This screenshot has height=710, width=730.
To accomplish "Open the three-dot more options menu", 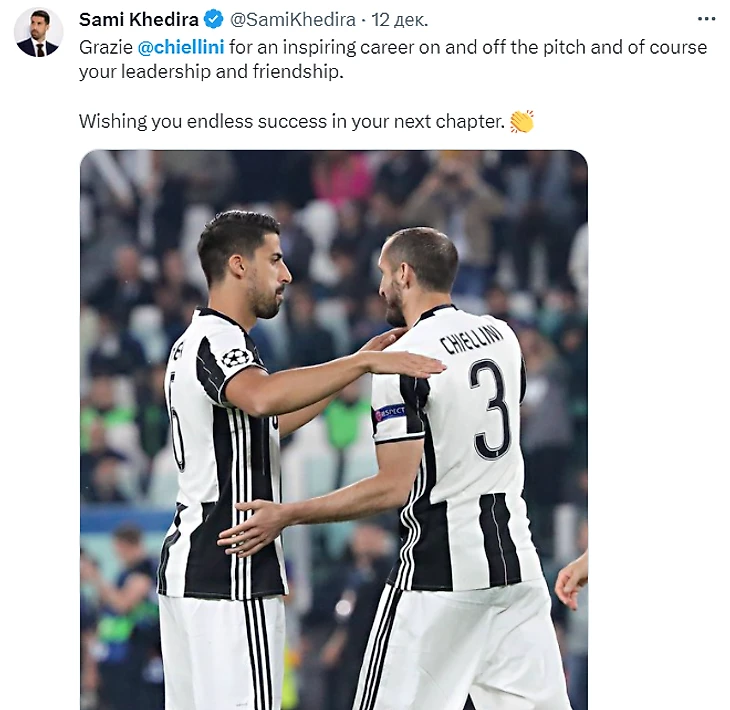I will click(706, 19).
